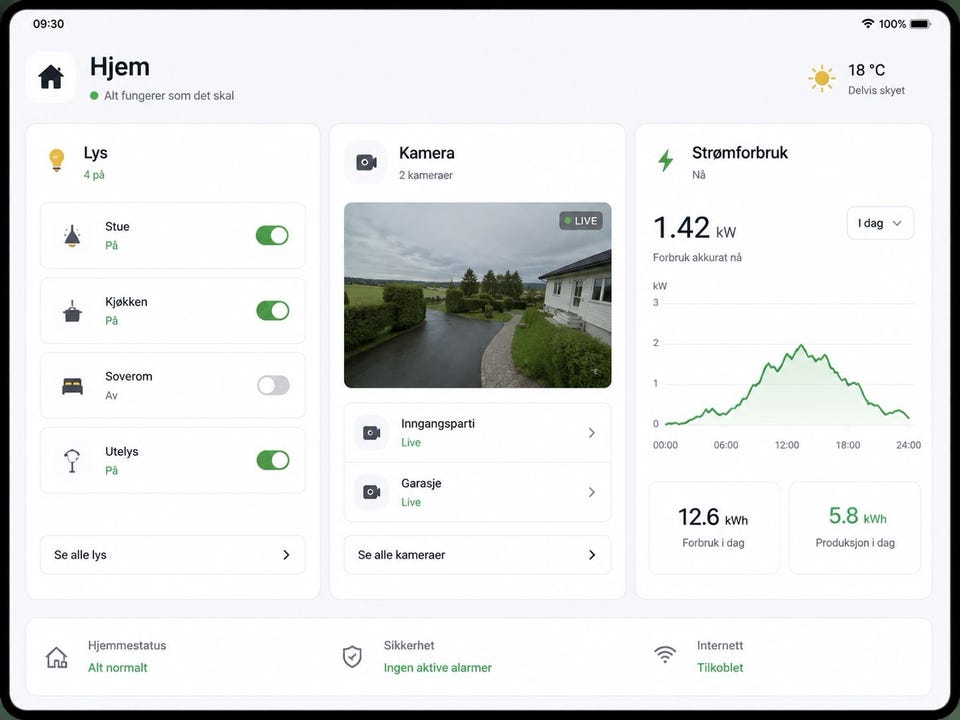
Task: Tap the Ingen aktive alarmer text
Action: (x=438, y=667)
